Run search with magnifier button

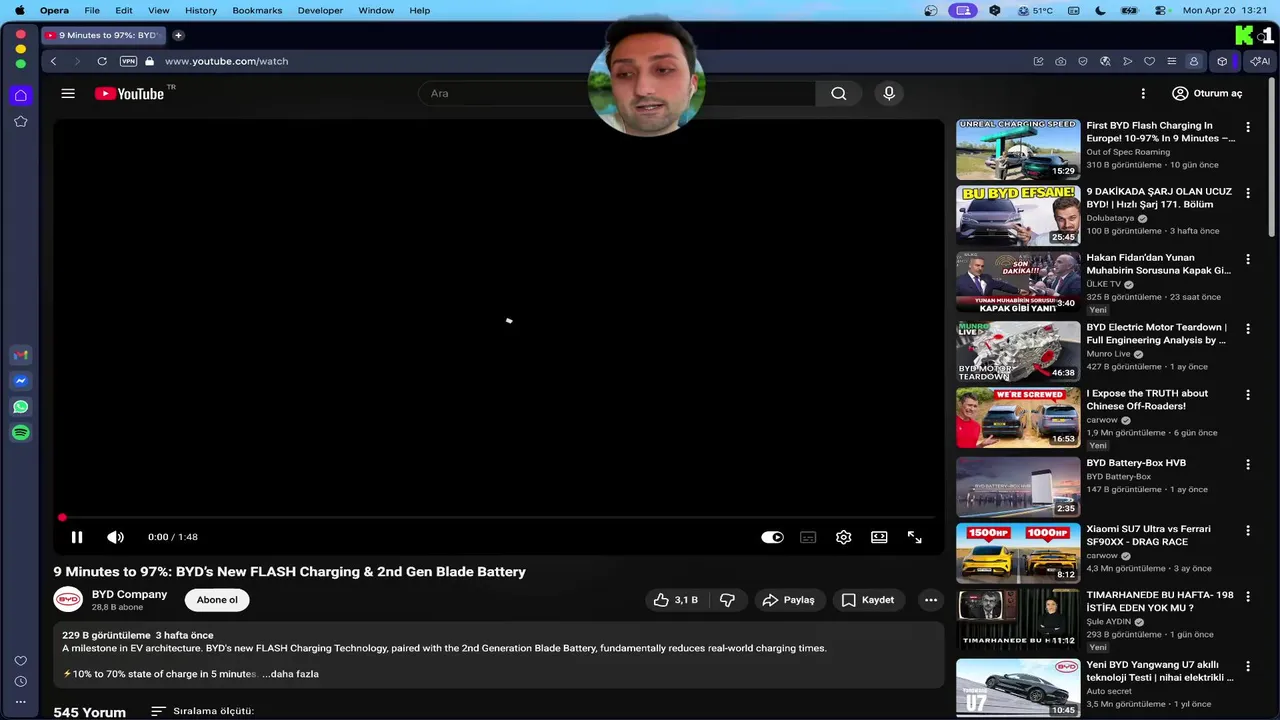click(x=839, y=93)
